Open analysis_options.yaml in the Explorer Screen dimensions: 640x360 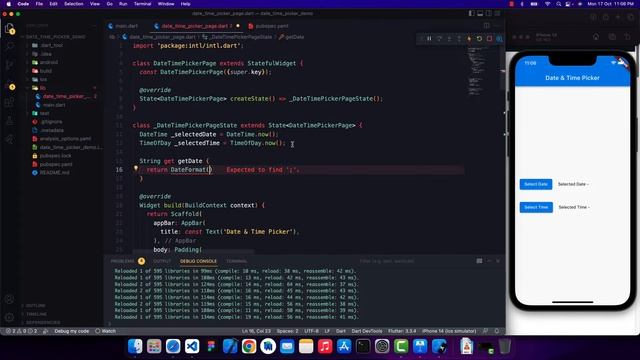65,139
